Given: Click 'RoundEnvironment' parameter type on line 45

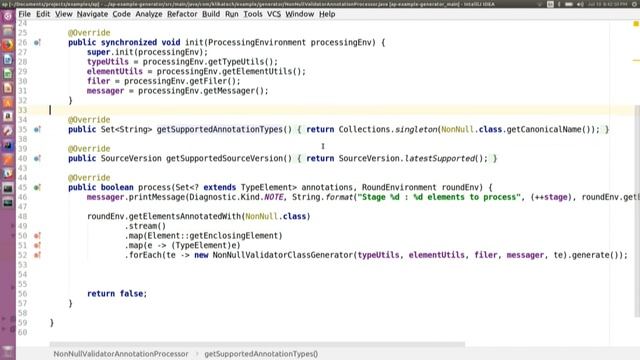Looking at the screenshot, I should [399, 187].
